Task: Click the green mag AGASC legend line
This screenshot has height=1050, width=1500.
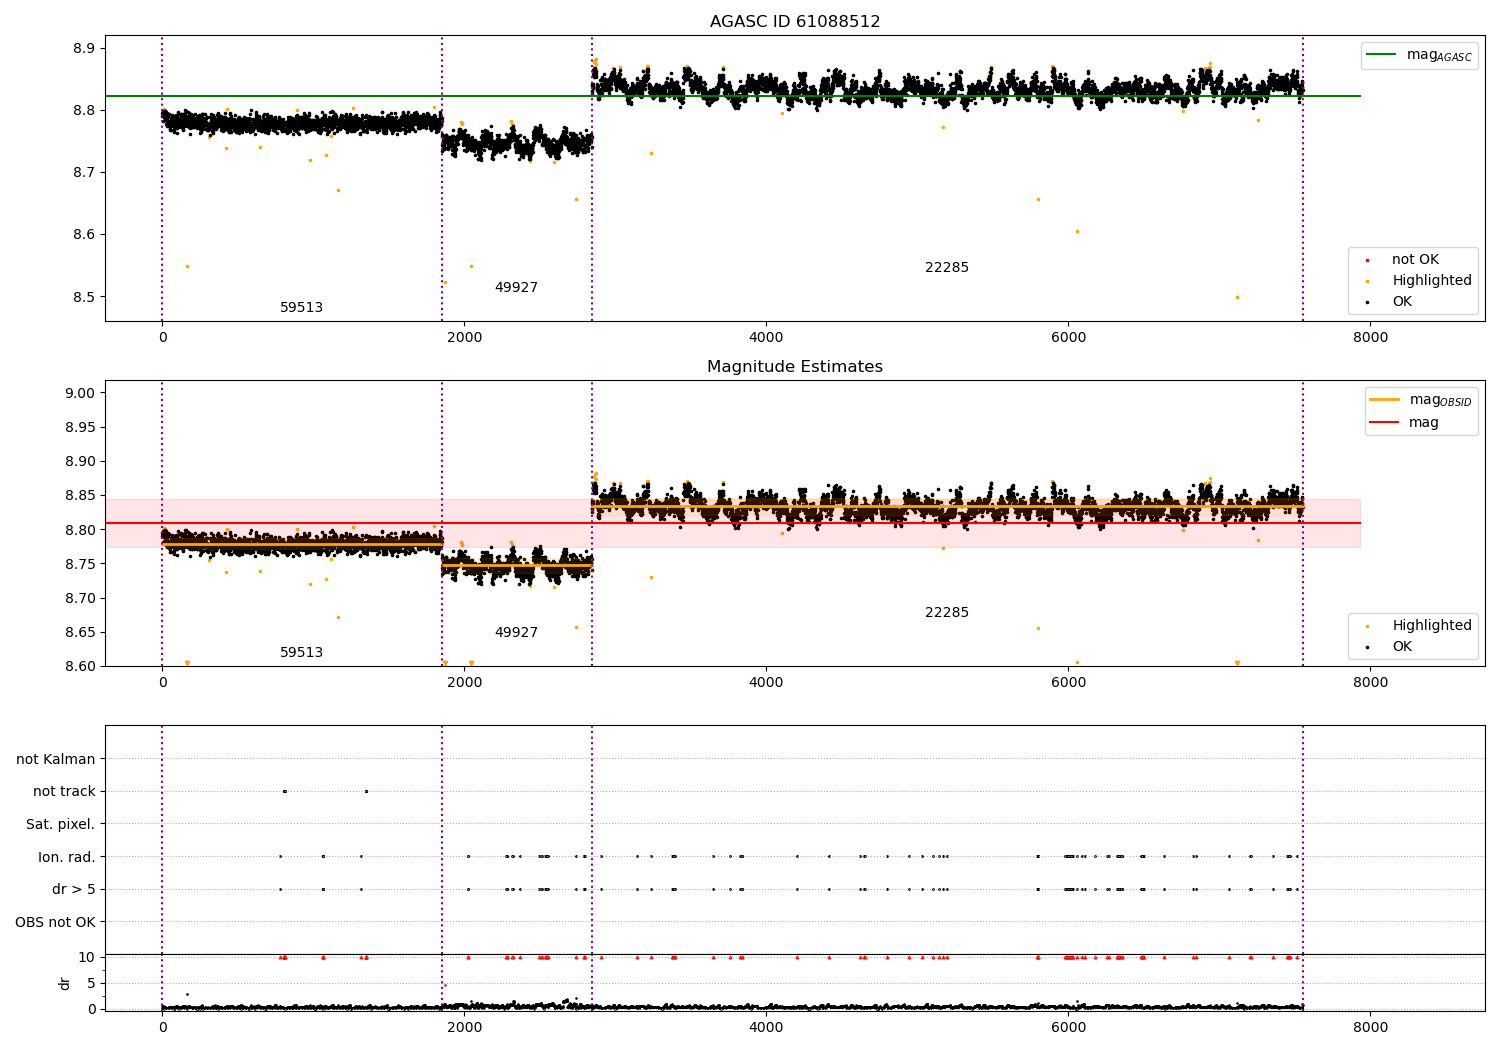Action: pos(1383,55)
